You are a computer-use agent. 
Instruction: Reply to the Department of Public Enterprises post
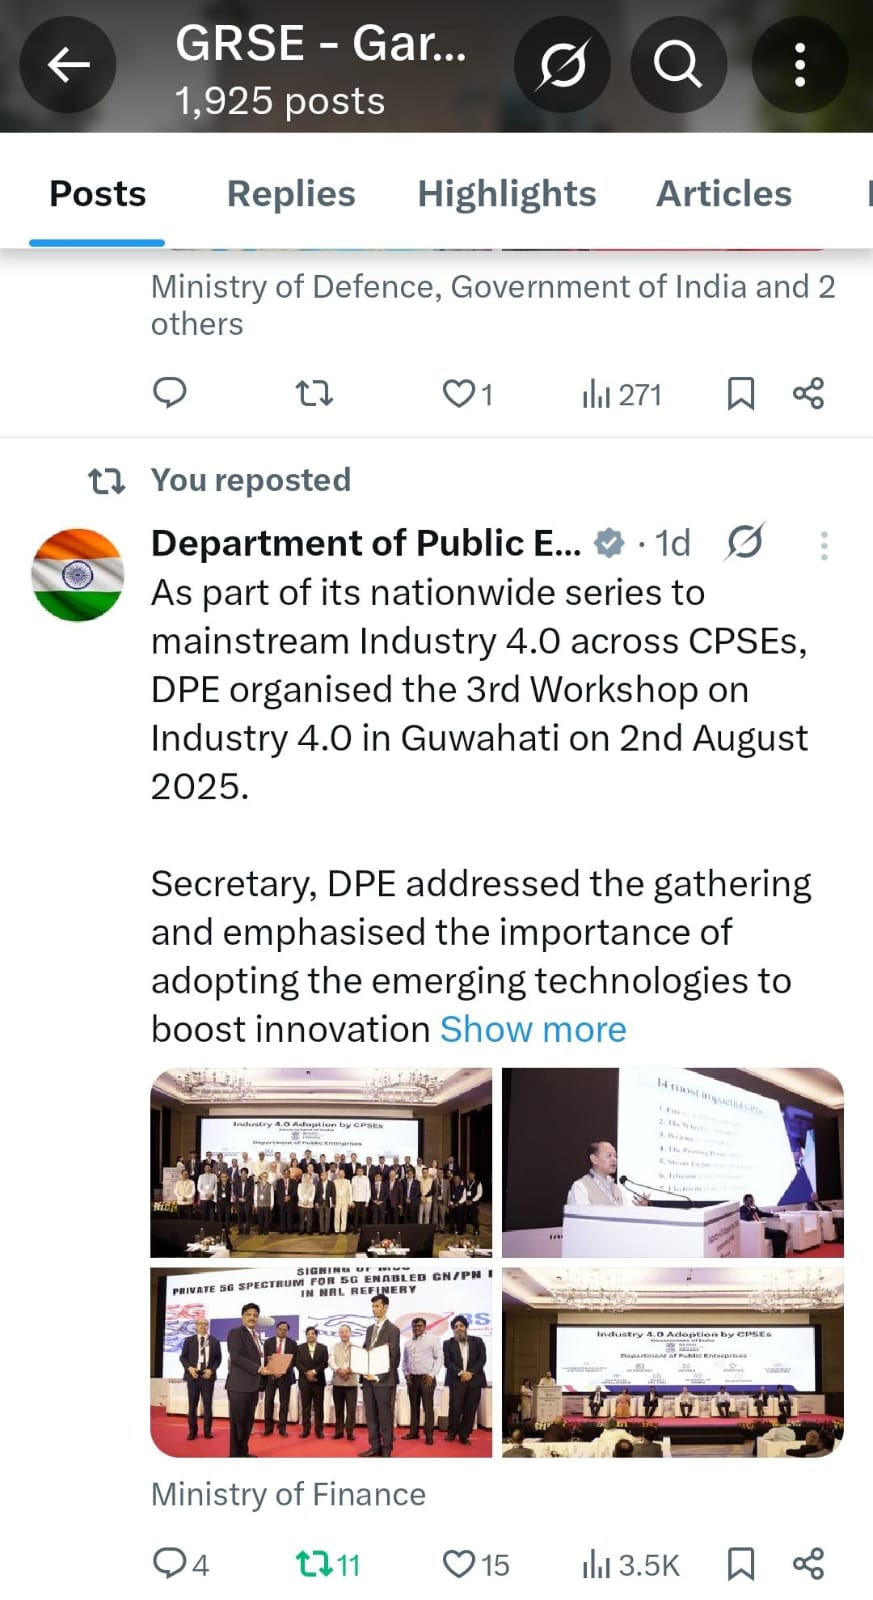tap(170, 1562)
